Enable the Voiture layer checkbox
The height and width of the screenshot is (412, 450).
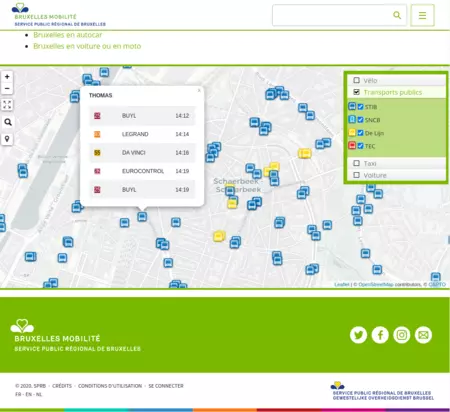point(356,175)
